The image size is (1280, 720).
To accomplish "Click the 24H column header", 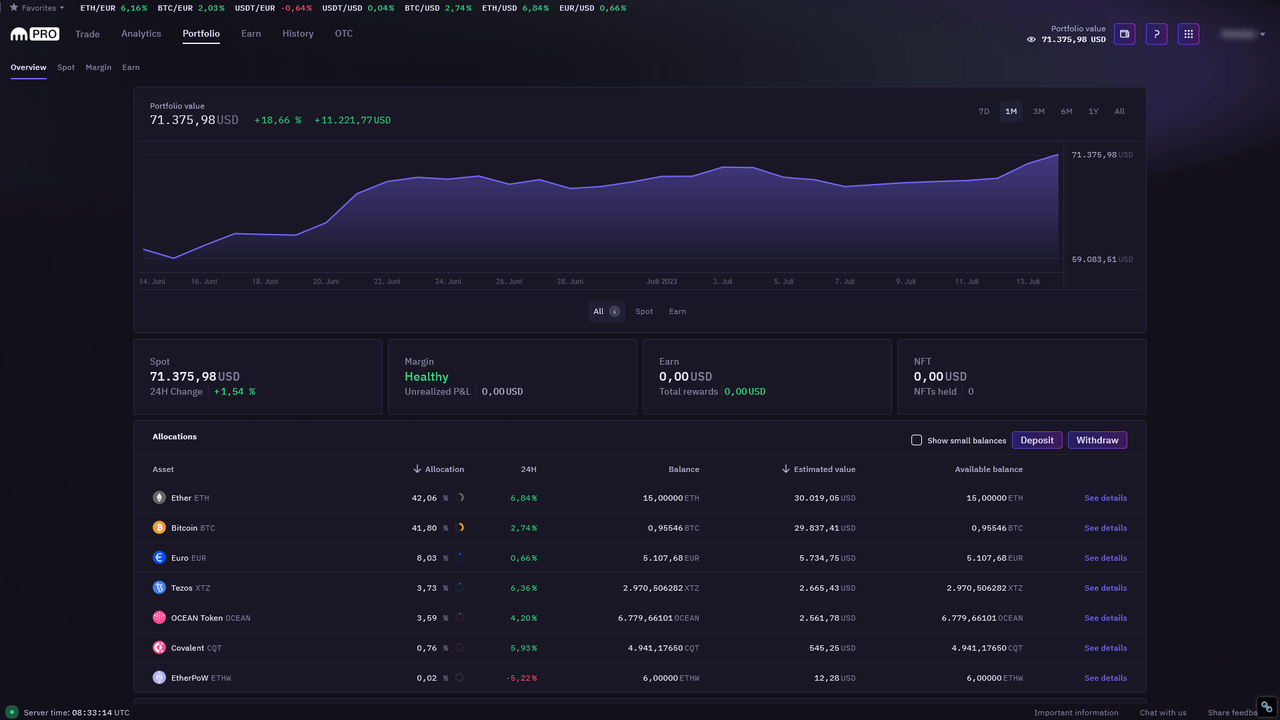I will coord(529,469).
